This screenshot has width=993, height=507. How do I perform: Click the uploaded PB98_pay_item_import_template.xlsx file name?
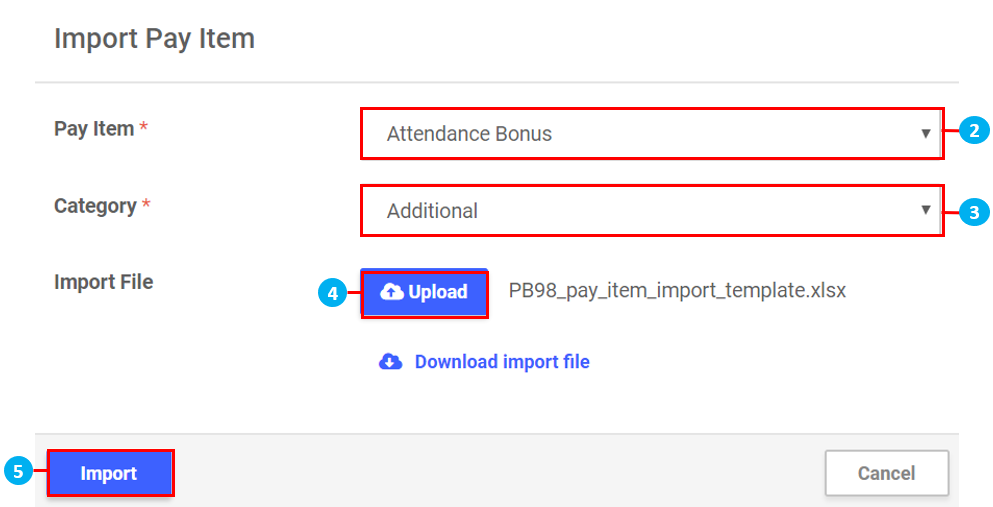677,292
